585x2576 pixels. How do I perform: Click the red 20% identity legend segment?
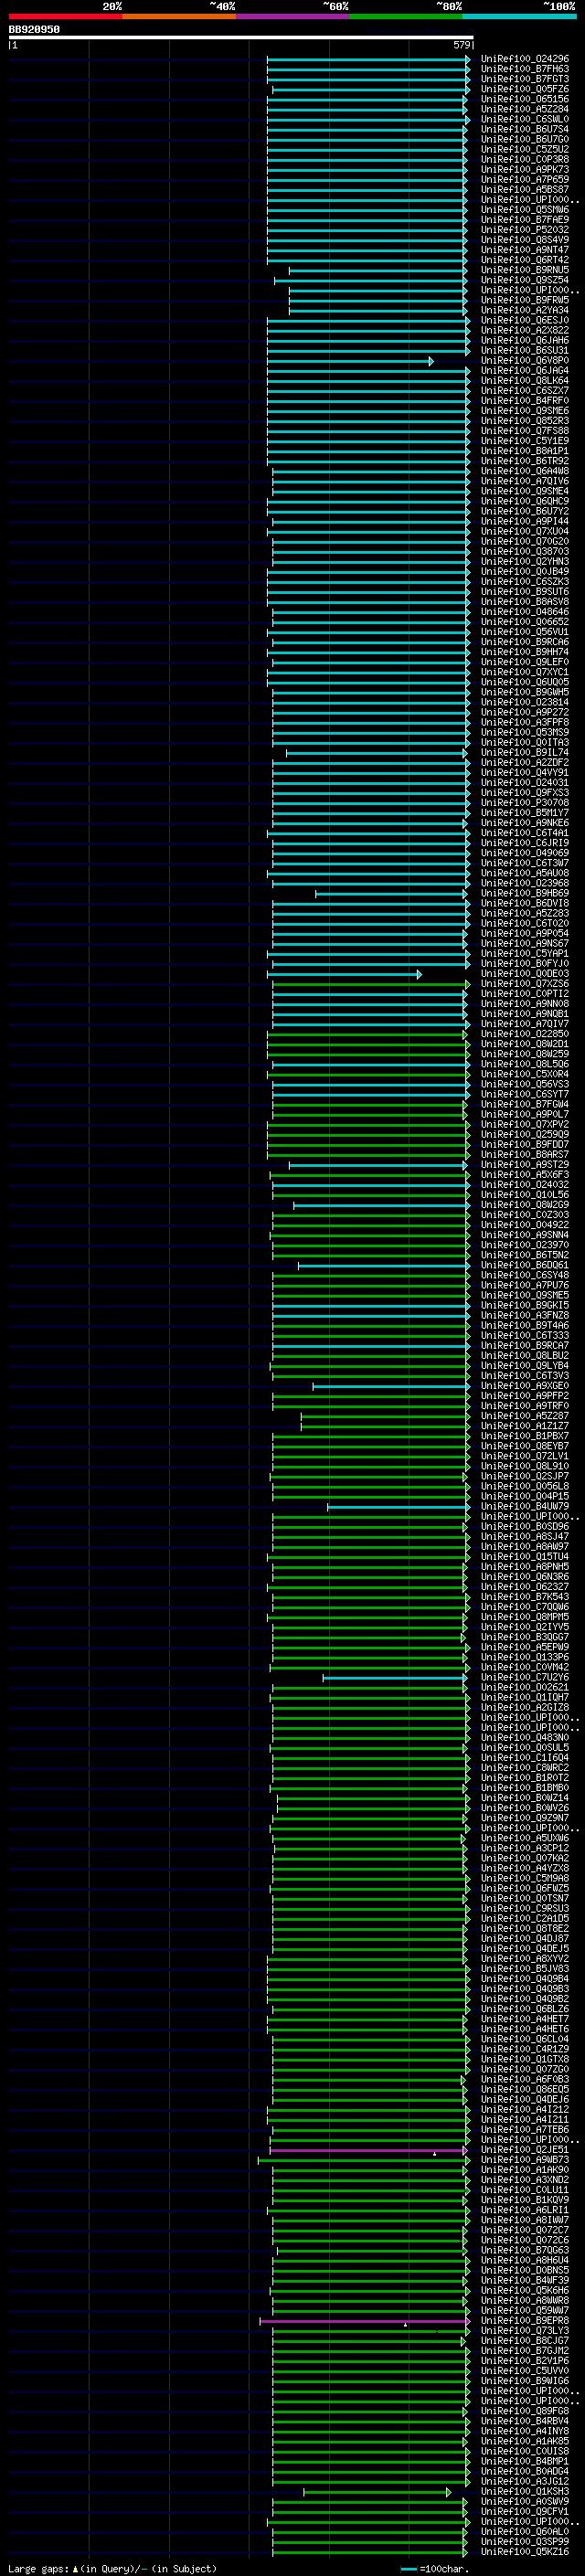[65, 16]
